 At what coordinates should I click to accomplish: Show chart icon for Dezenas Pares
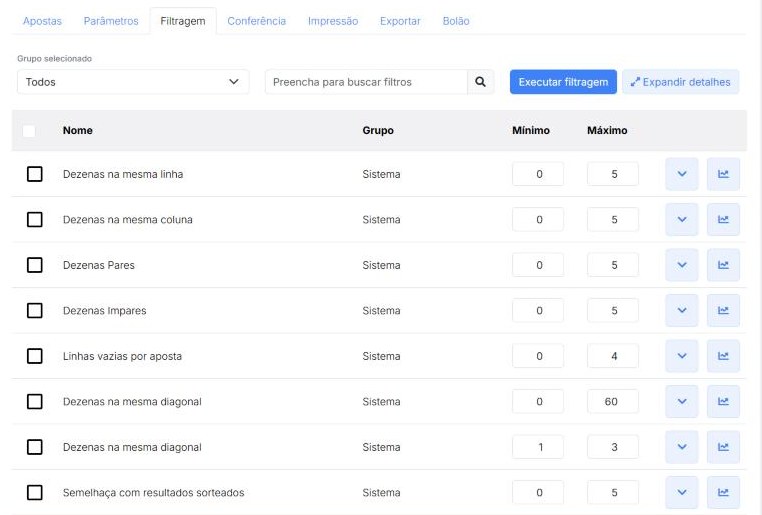723,265
